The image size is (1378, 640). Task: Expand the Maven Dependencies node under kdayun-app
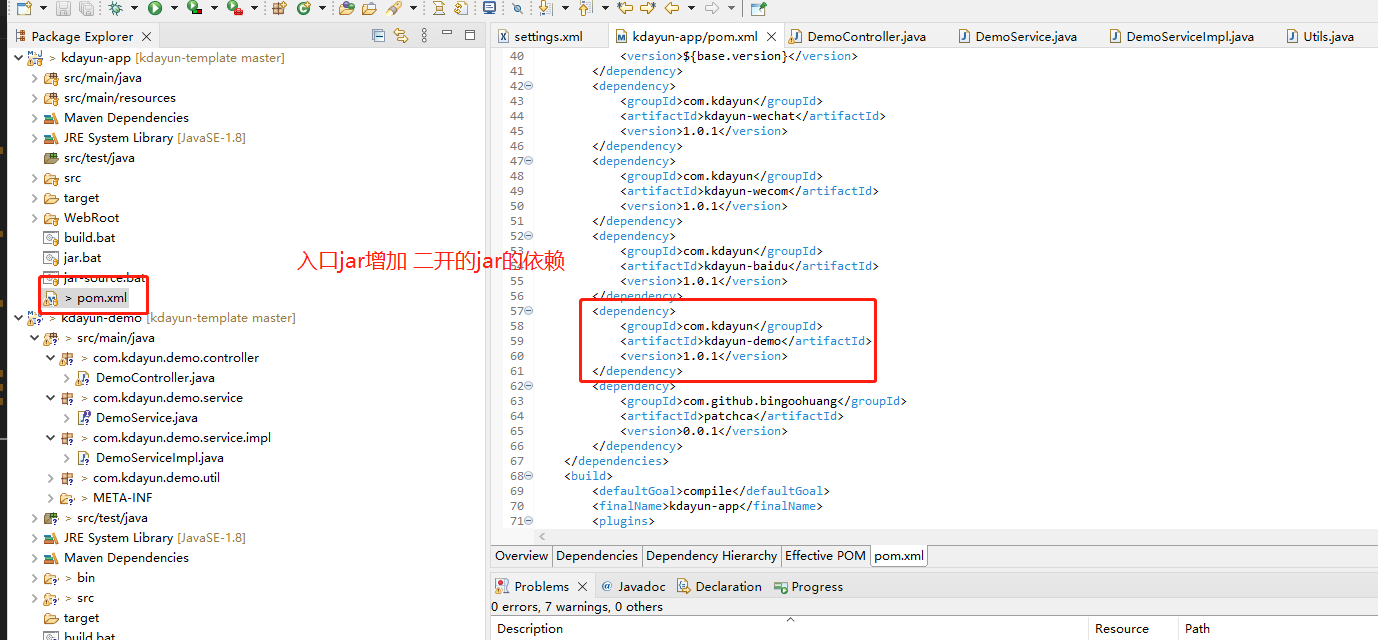(35, 118)
